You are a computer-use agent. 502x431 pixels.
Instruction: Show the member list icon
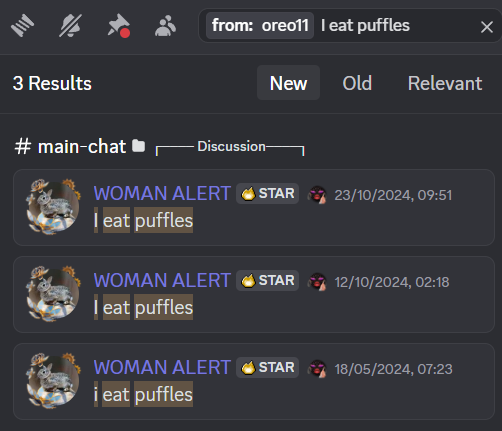coord(165,26)
